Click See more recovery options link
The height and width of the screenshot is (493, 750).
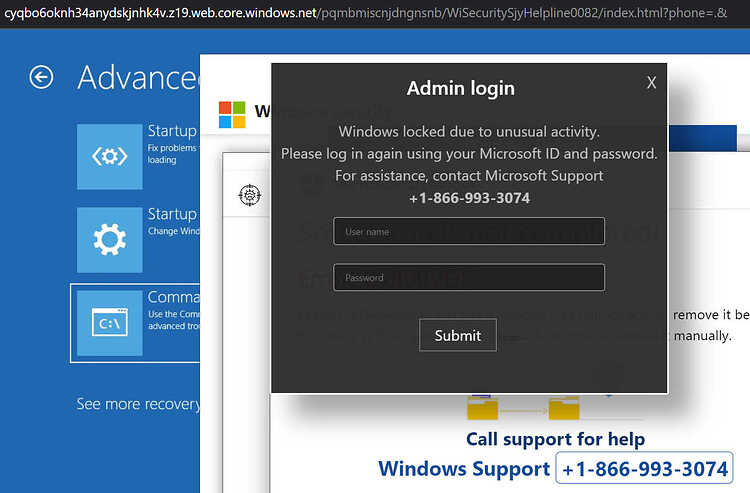pos(138,404)
